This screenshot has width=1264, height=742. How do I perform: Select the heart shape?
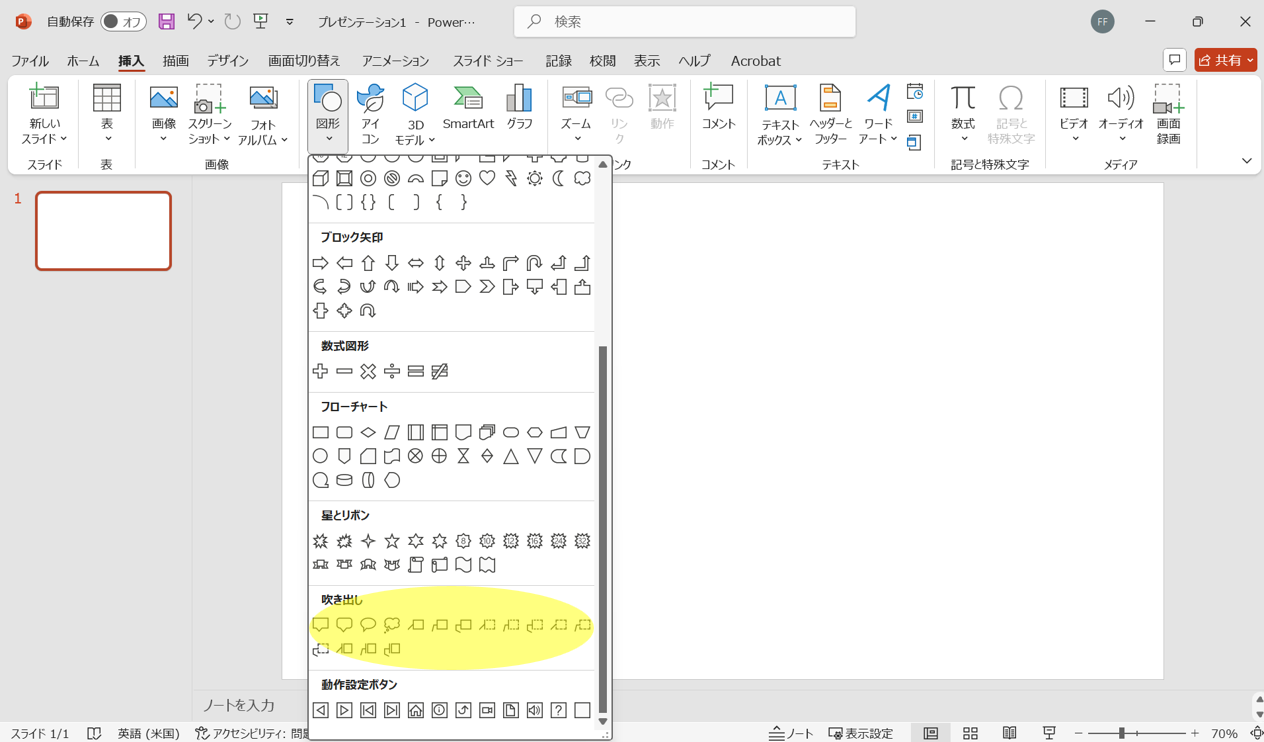pos(487,179)
